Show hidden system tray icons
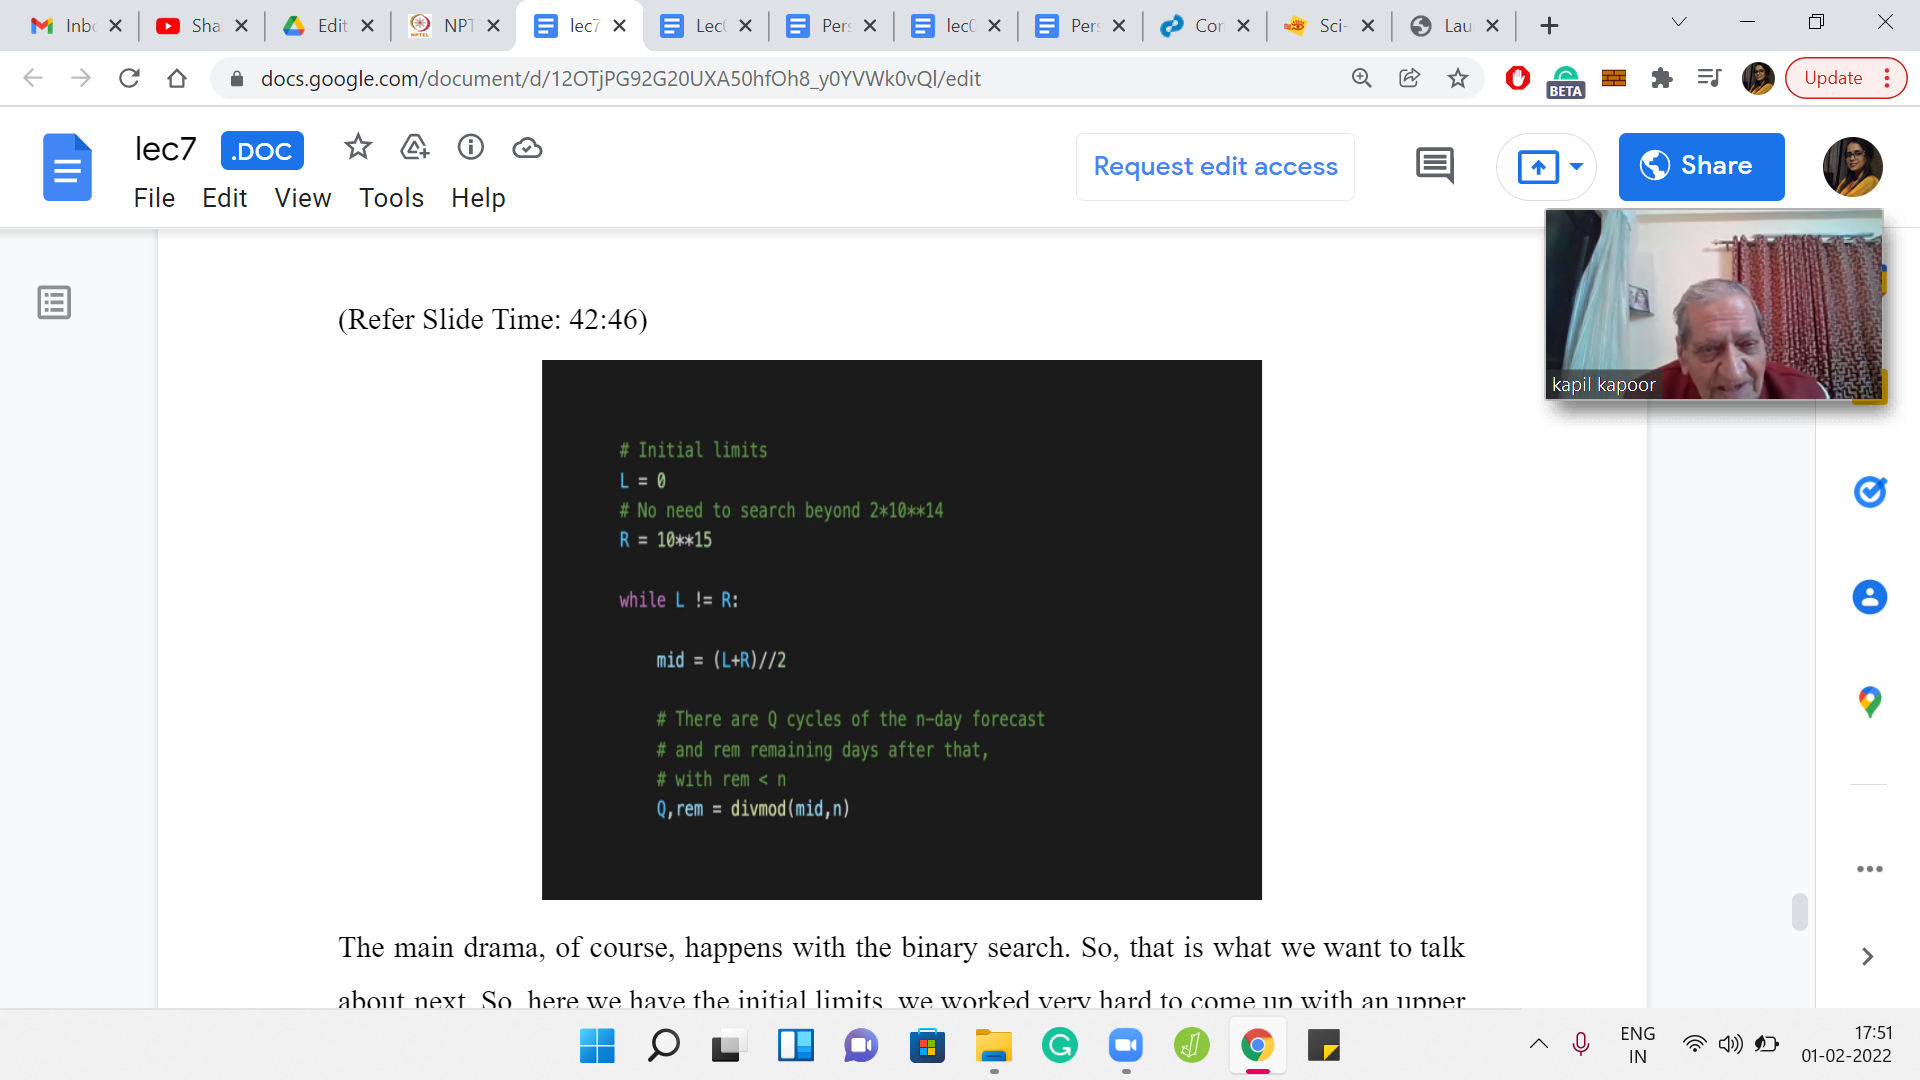Viewport: 1920px width, 1080px height. tap(1539, 1044)
